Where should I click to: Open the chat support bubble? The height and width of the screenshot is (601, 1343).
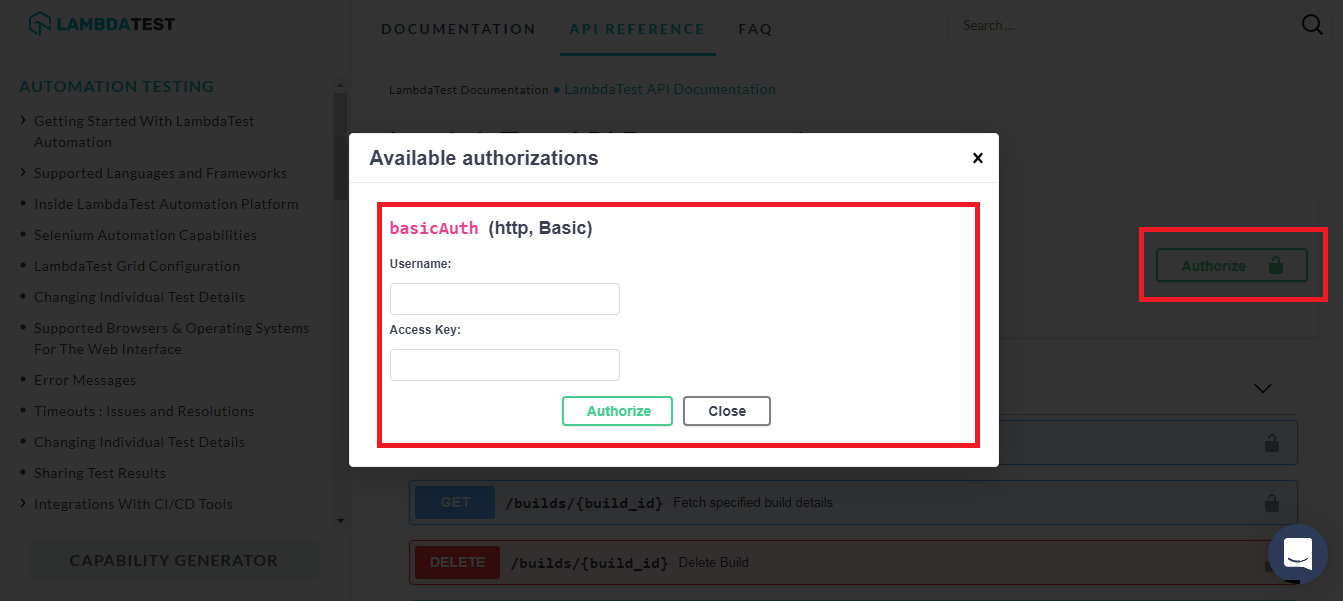click(1297, 554)
